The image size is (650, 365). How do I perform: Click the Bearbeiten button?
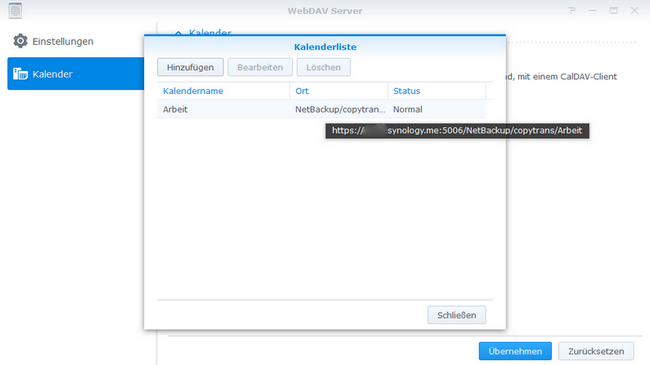pos(260,67)
